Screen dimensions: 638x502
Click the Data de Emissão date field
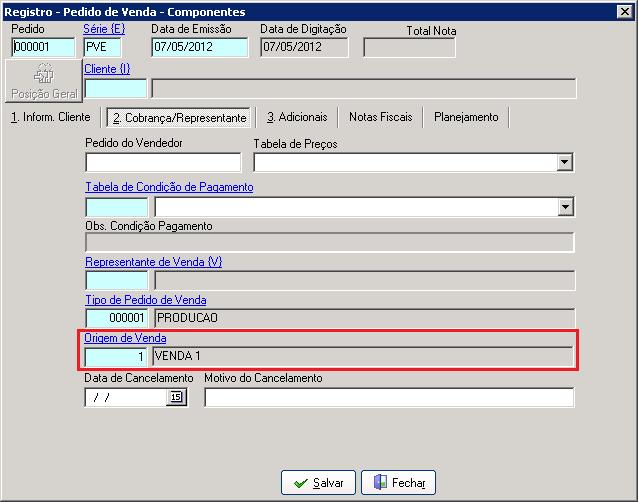pos(199,47)
